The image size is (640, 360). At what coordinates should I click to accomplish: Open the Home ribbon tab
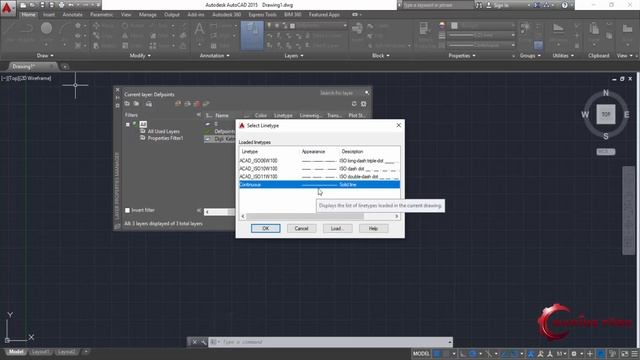coord(28,14)
